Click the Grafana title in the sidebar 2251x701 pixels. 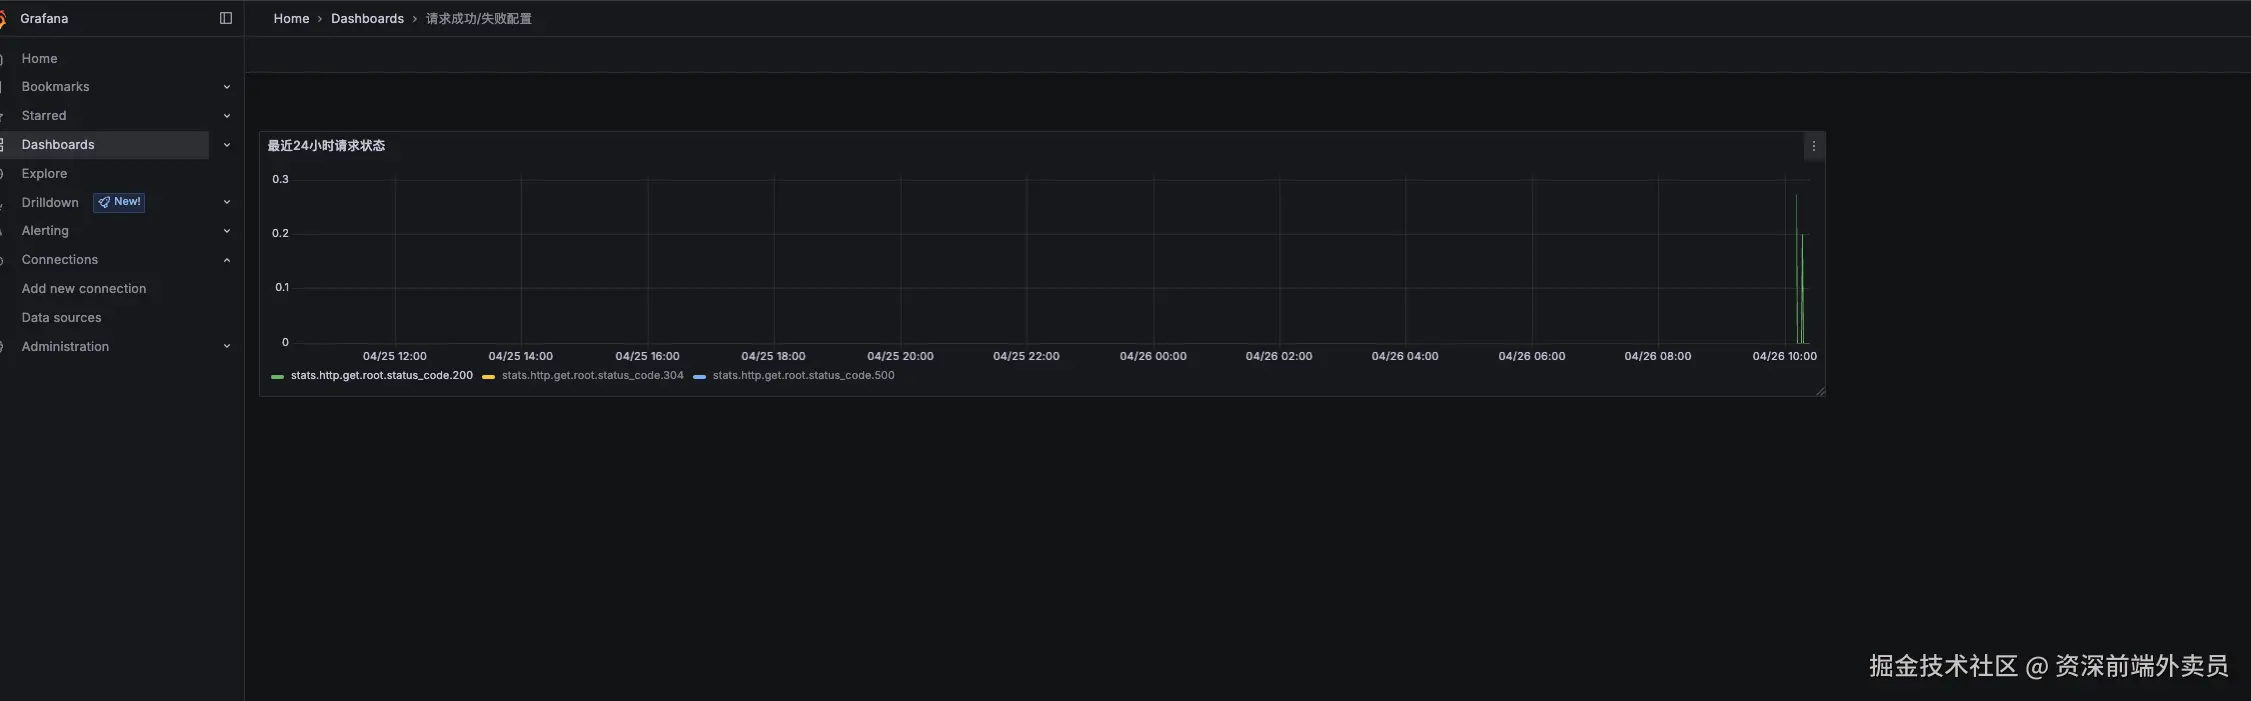(44, 19)
